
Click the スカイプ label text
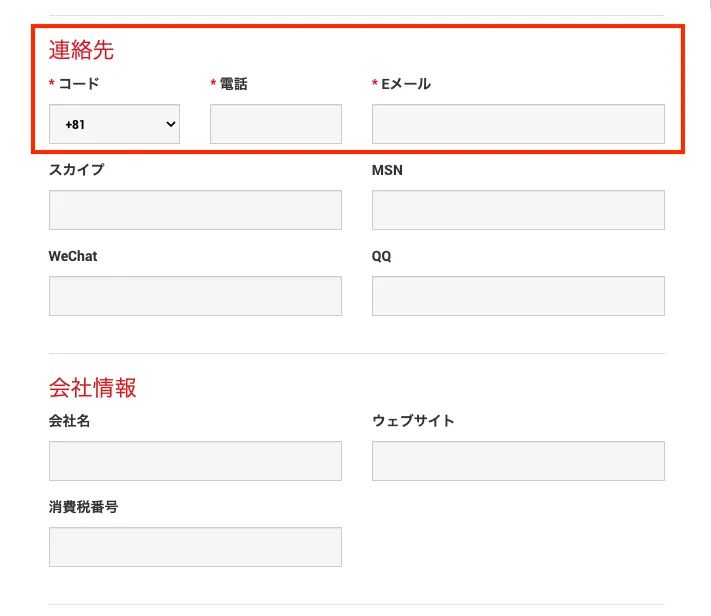tap(77, 170)
